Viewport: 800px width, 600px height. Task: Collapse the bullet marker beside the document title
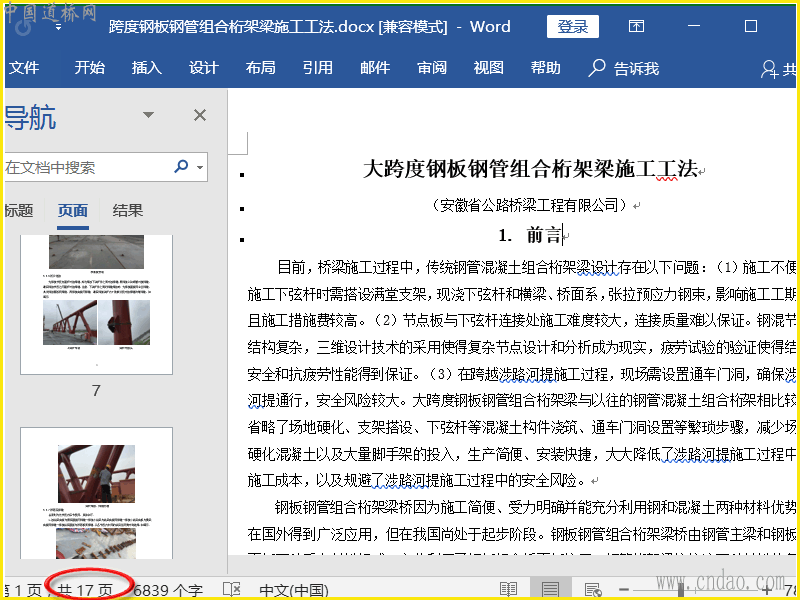click(x=242, y=175)
